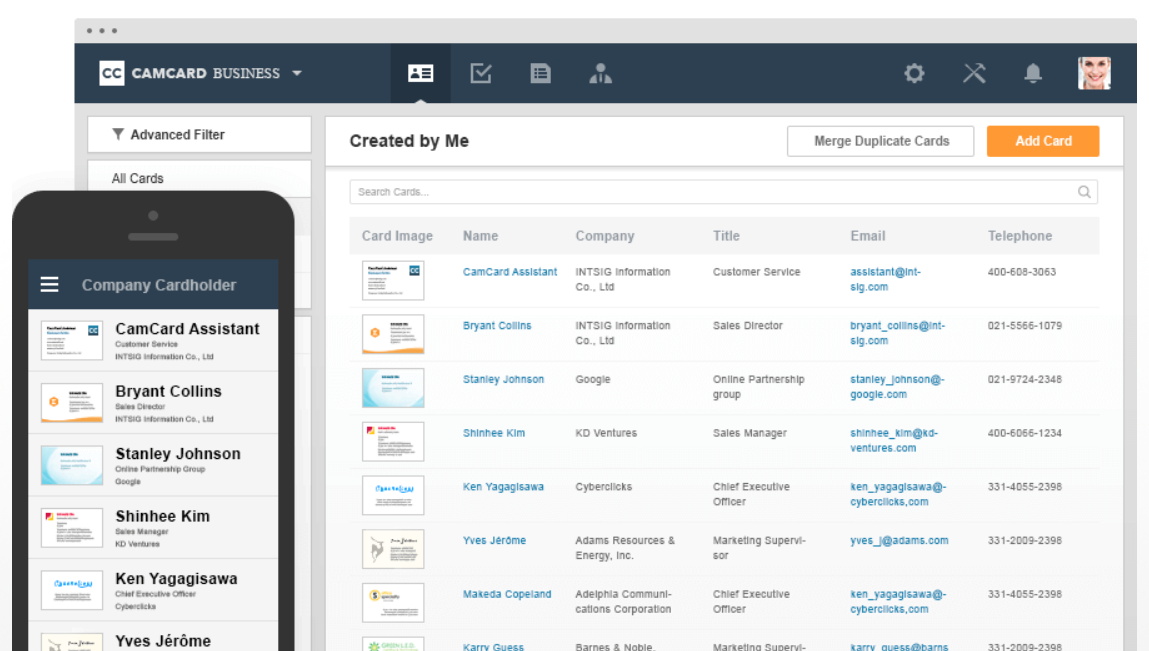Image resolution: width=1149 pixels, height=651 pixels.
Task: Open Bryant Collins card image thumbnail
Action: [393, 334]
